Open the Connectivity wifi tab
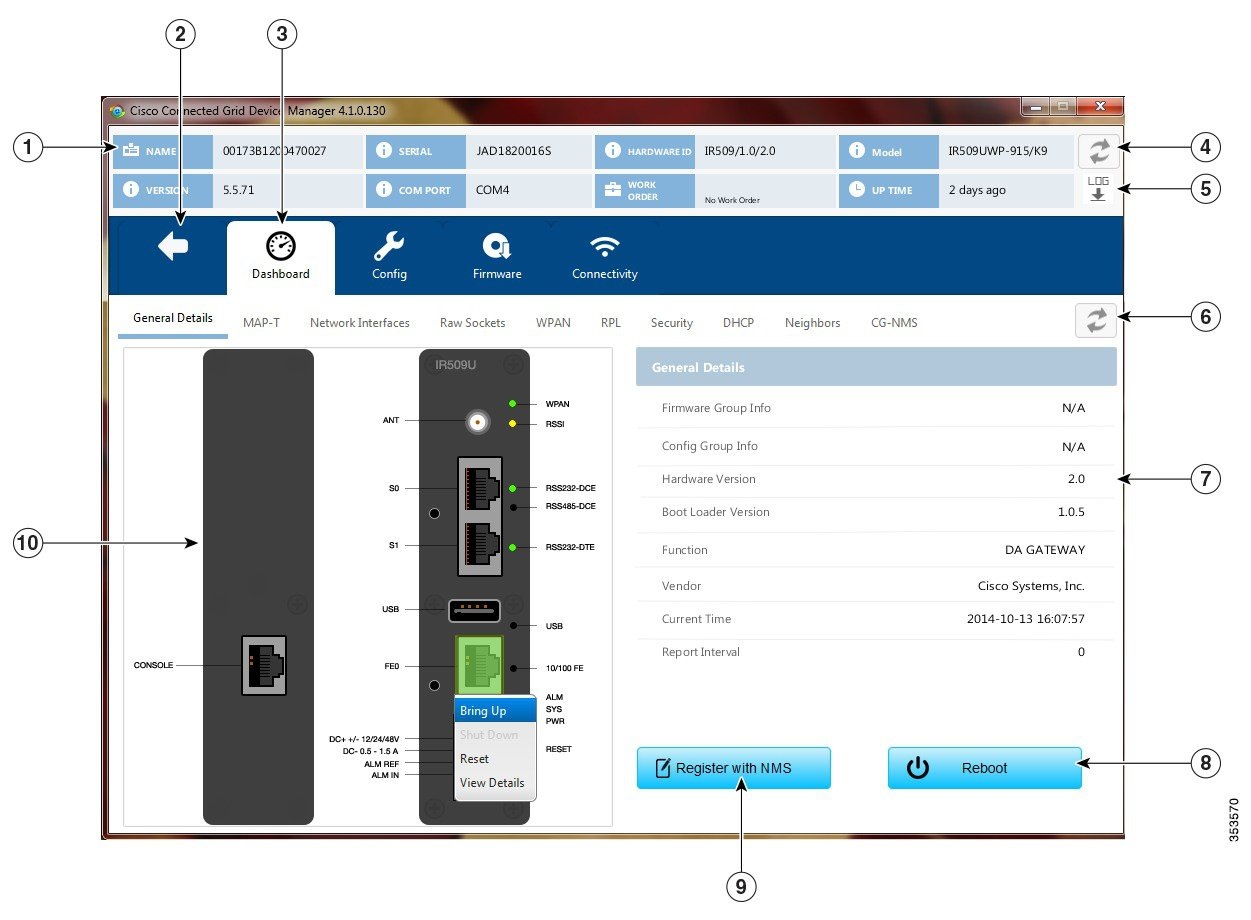Screen dimensions: 1251x920 click(604, 258)
